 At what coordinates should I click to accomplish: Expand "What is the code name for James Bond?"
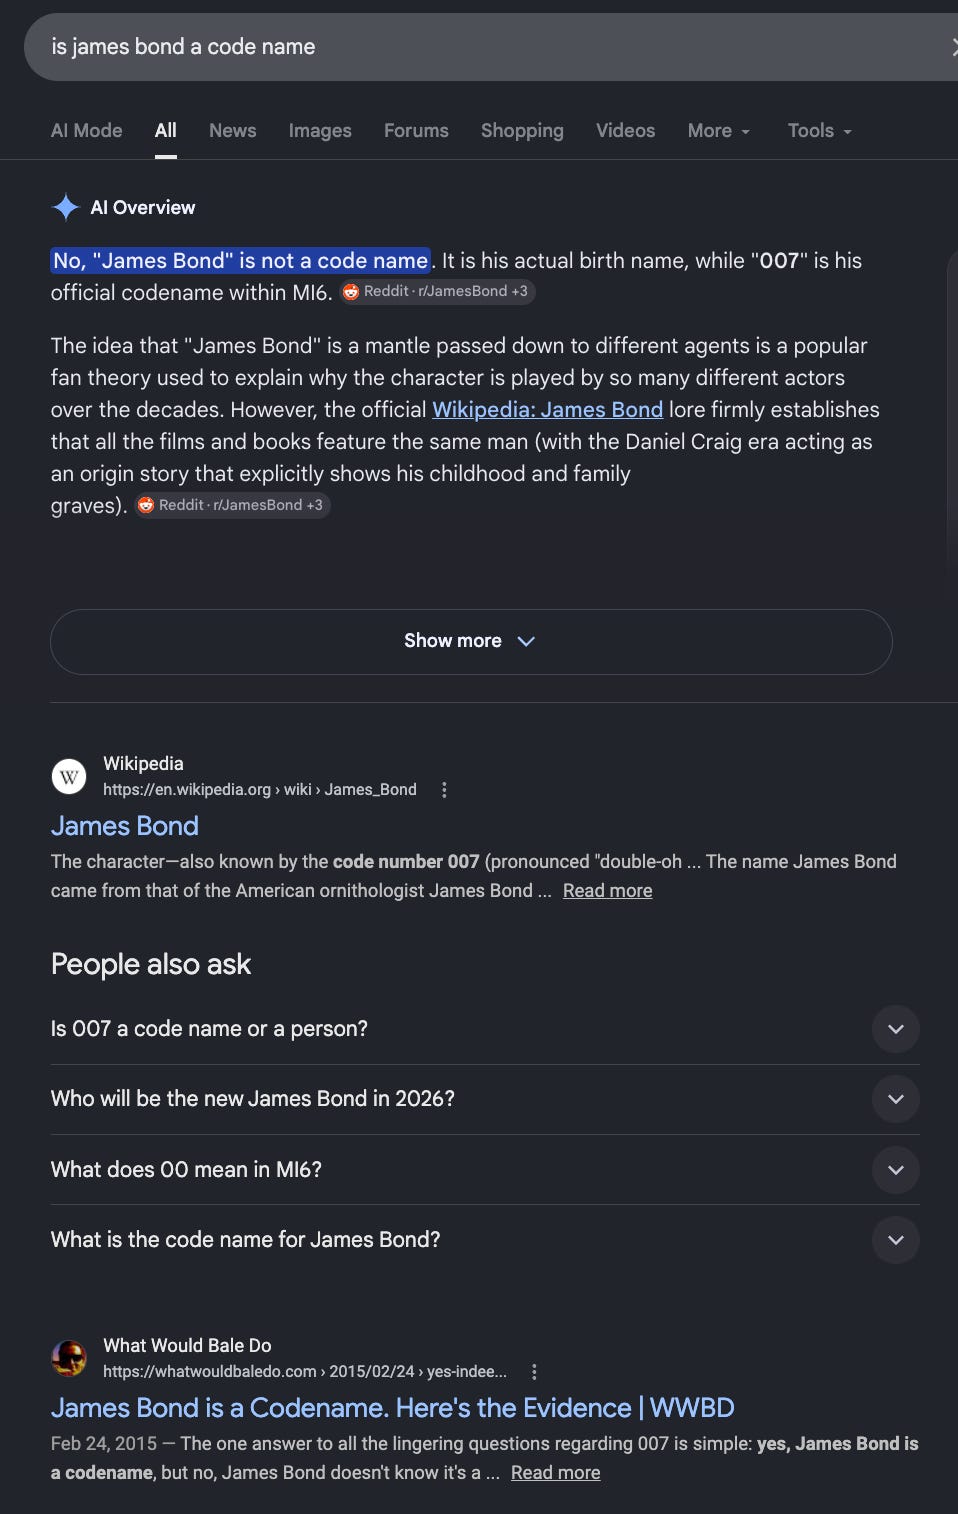[485, 1240]
